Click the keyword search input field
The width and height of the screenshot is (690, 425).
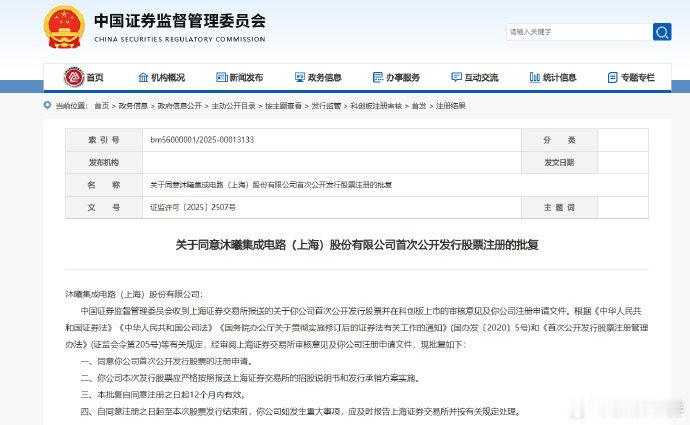pyautogui.click(x=579, y=32)
